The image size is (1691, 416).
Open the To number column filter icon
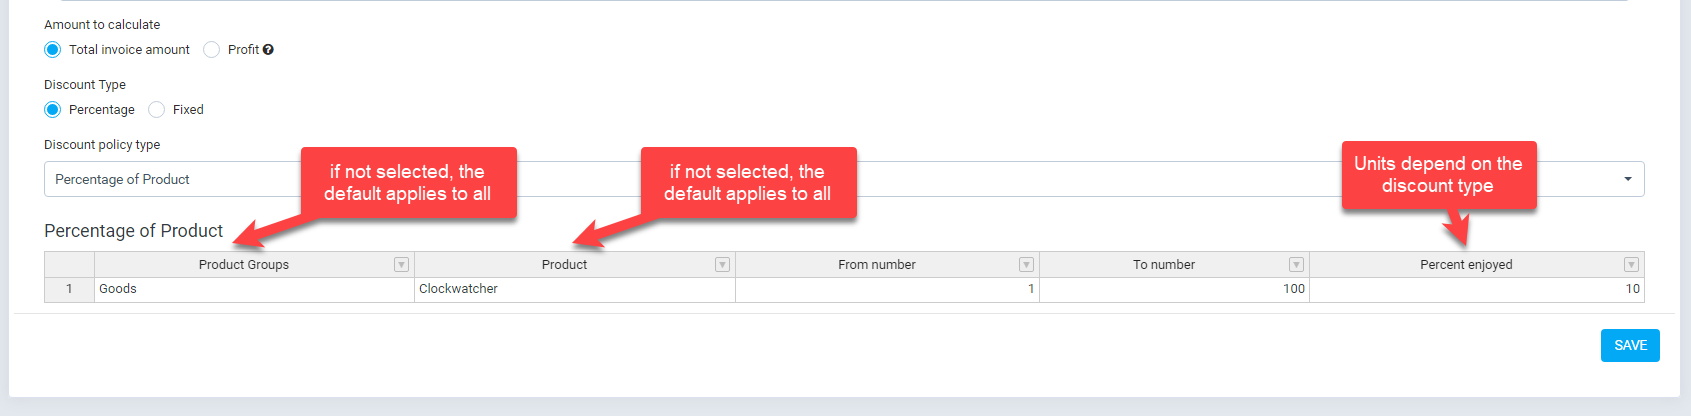click(1296, 265)
